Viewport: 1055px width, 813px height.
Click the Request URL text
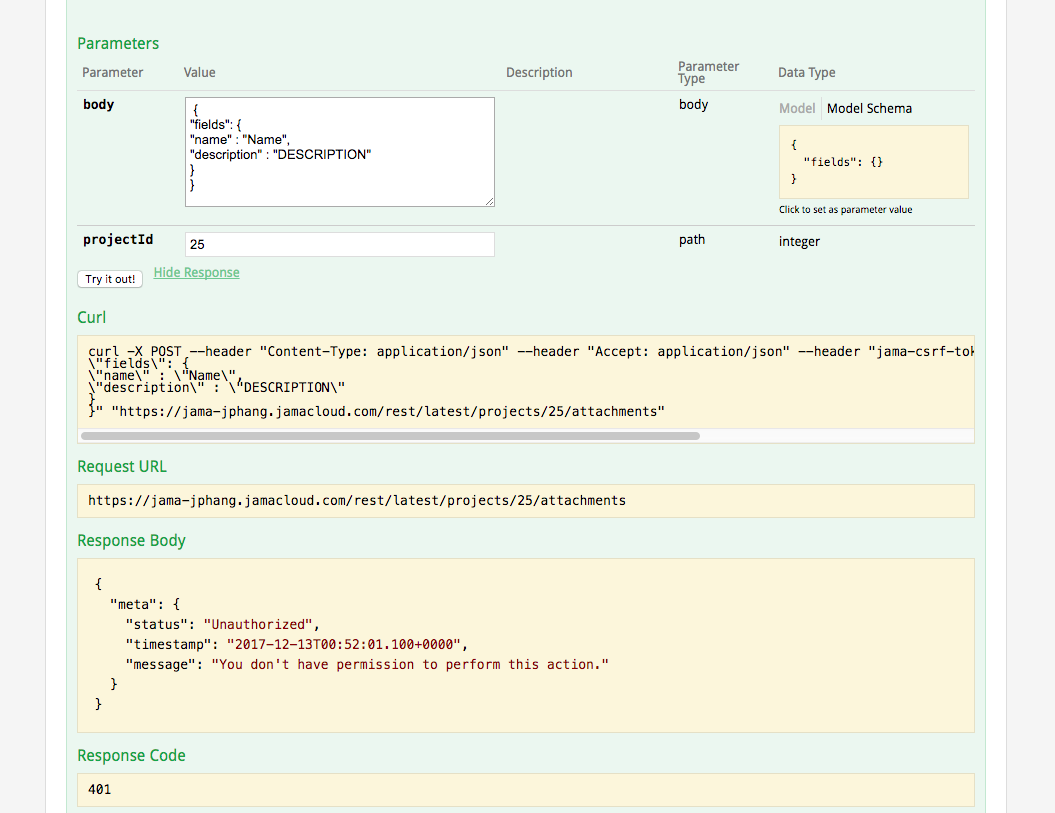pos(357,501)
